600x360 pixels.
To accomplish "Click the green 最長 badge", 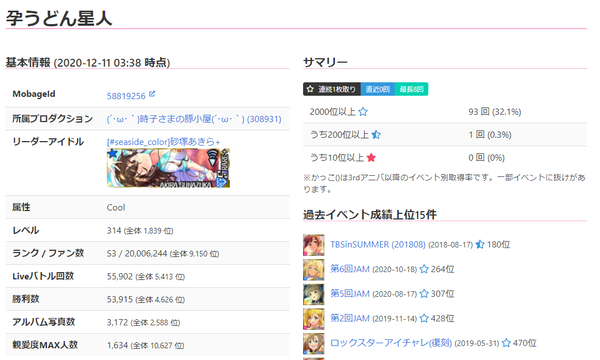I will 411,89.
